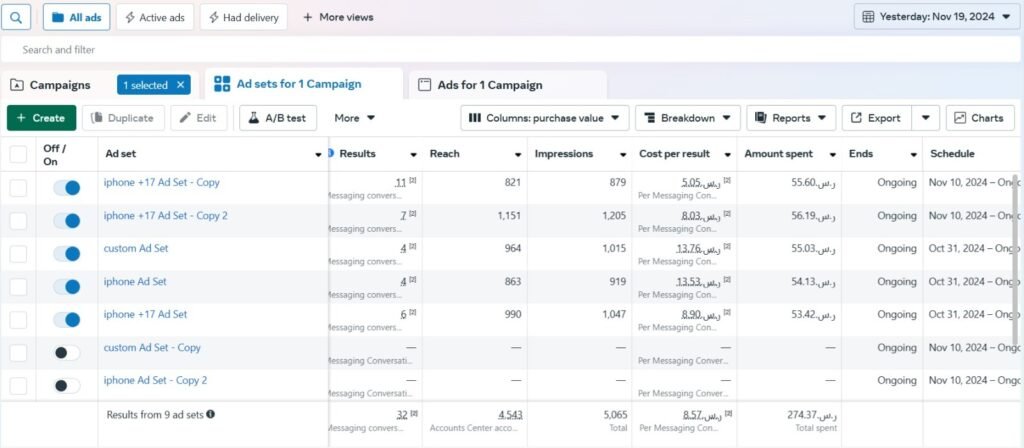Click the magnifying glass search icon

click(x=18, y=17)
